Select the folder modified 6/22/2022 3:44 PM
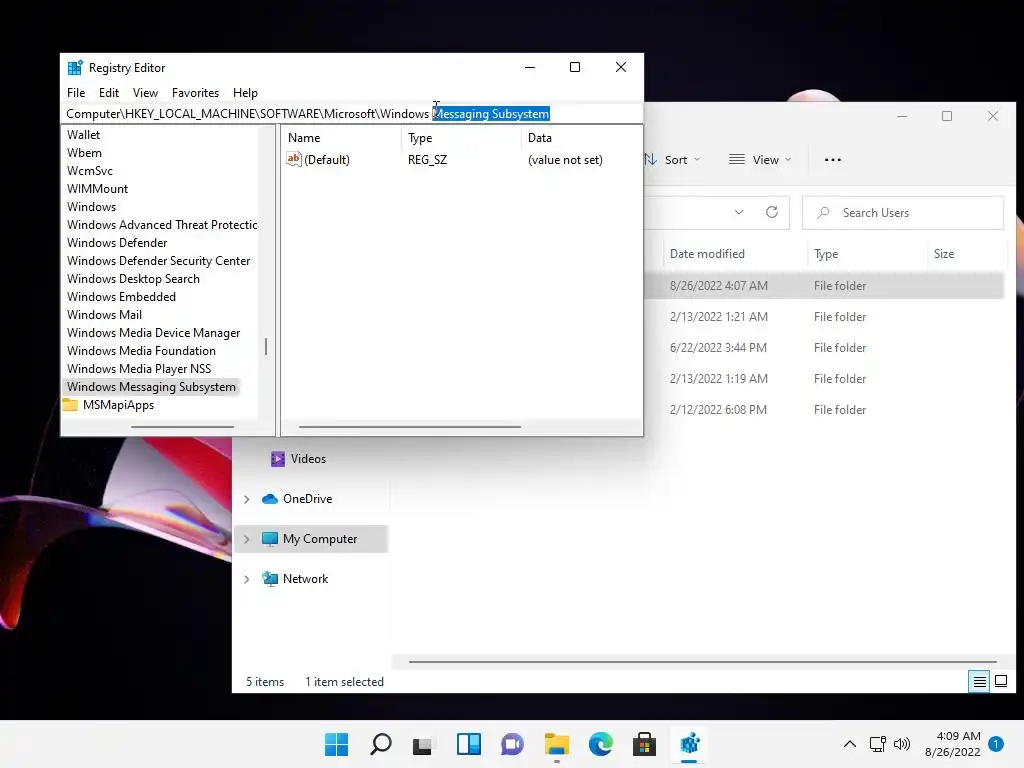This screenshot has width=1024, height=768. point(824,347)
